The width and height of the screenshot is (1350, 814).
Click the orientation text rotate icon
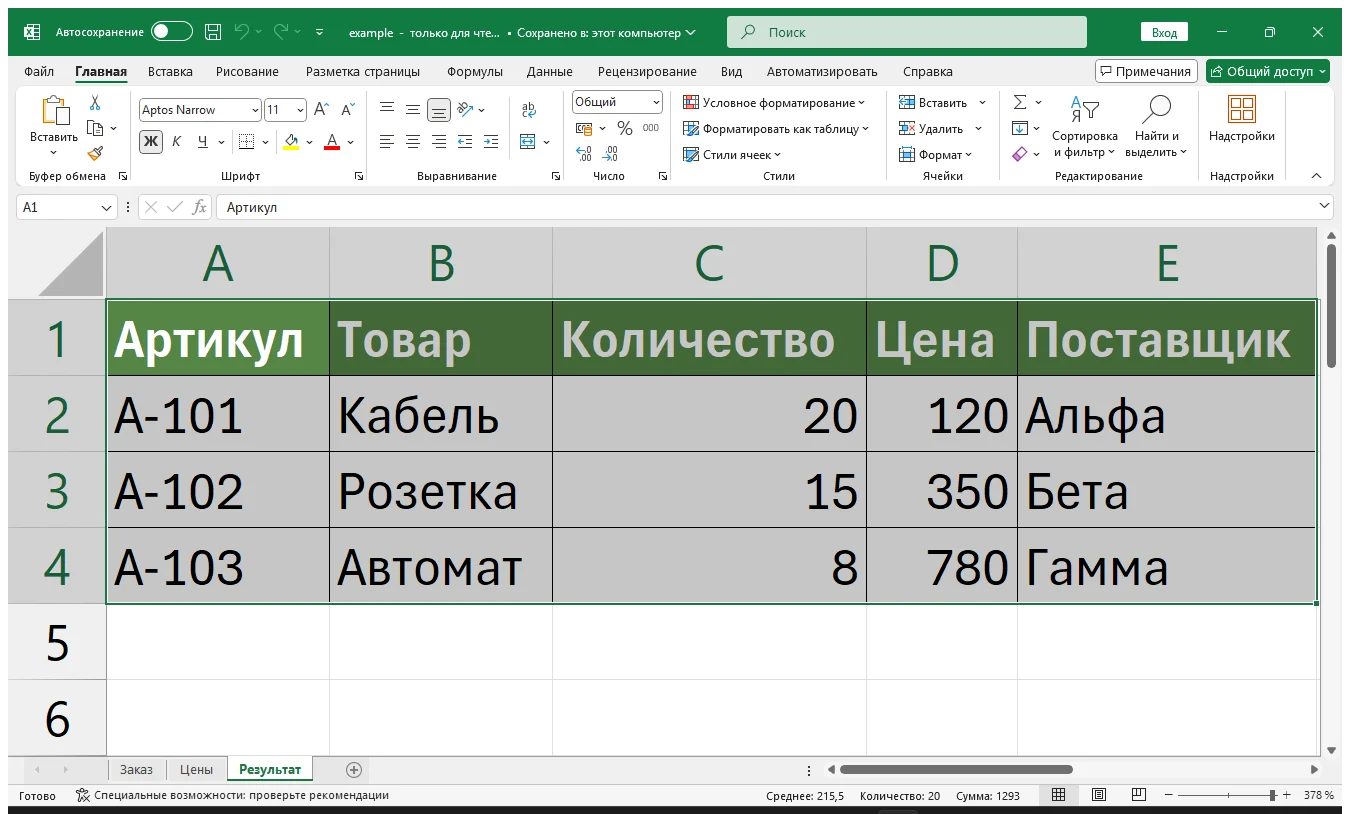(465, 110)
